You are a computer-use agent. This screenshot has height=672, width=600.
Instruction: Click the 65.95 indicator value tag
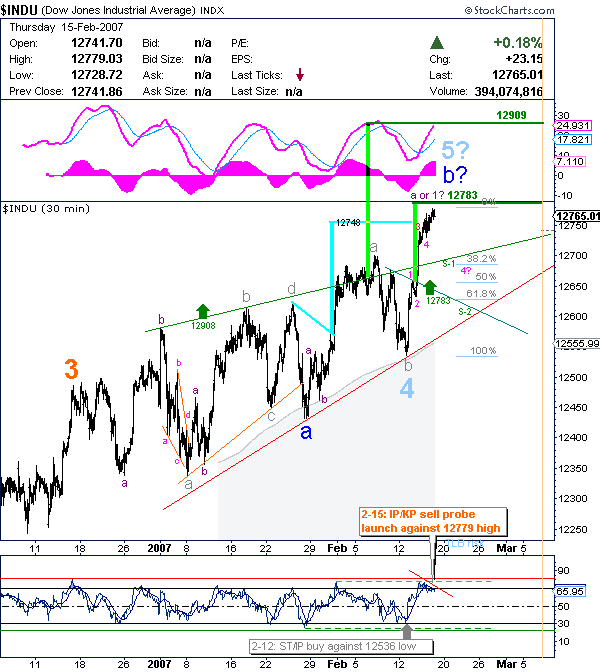point(566,592)
